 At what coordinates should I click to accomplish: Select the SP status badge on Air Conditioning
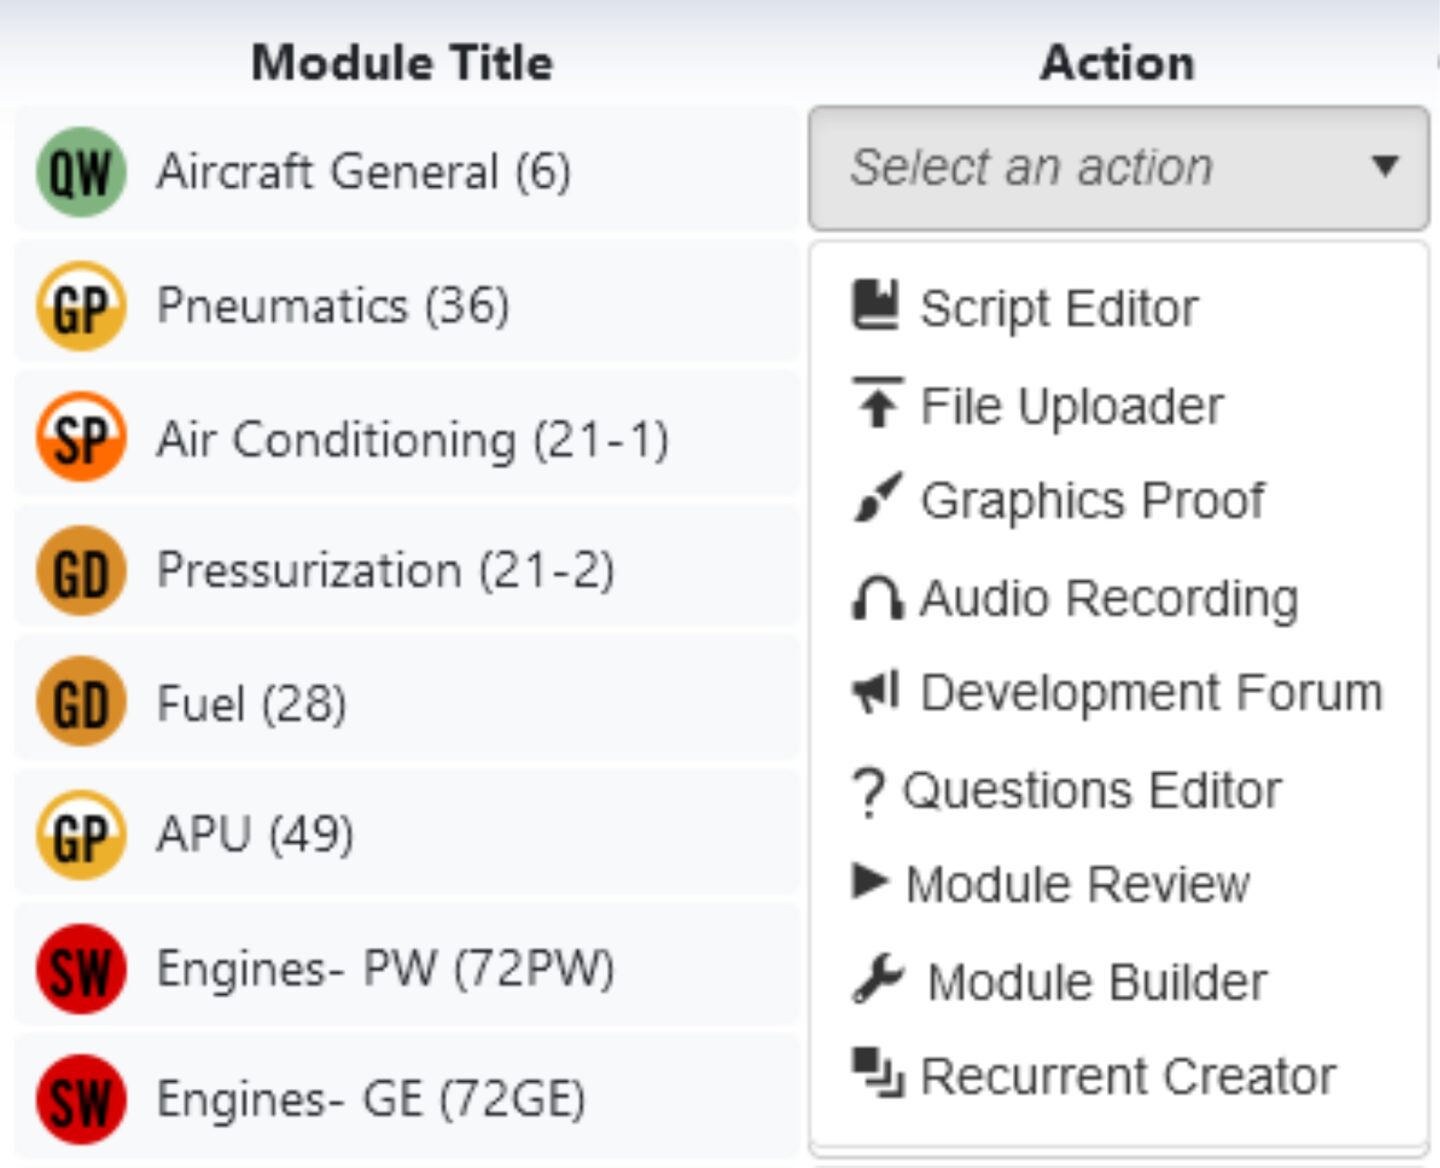tap(79, 437)
